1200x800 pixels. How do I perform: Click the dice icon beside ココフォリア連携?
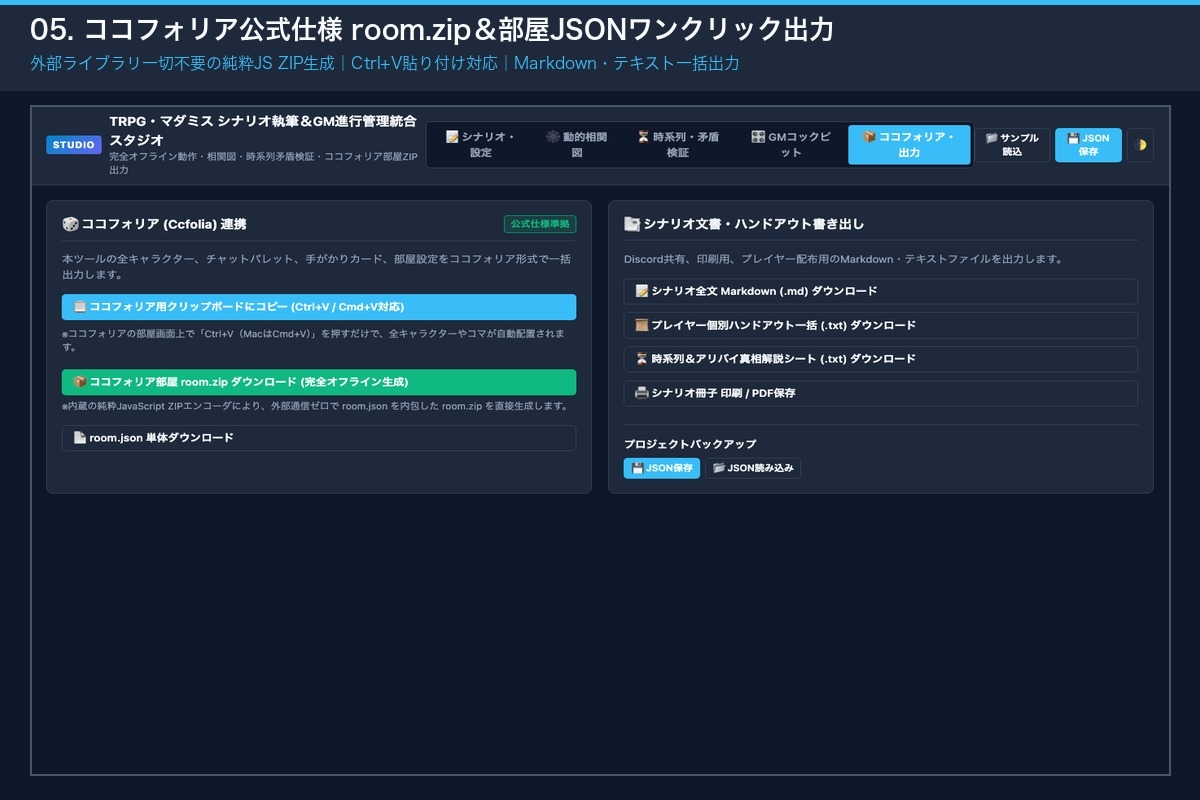[x=70, y=224]
